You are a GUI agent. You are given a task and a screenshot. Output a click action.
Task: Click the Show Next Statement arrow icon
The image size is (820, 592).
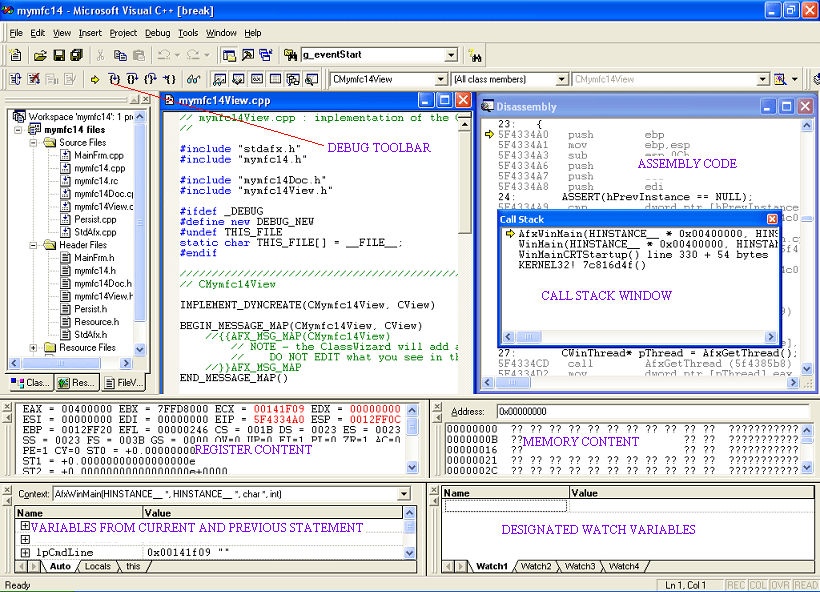[94, 81]
